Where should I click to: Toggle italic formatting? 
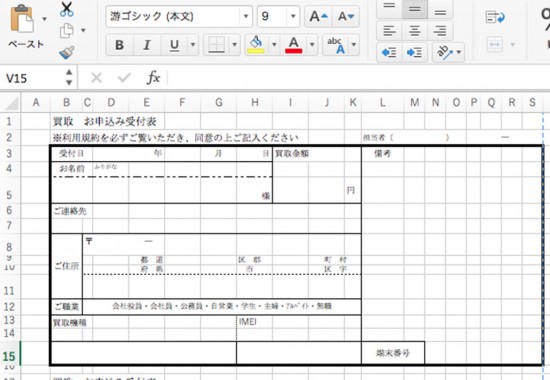pyautogui.click(x=147, y=45)
